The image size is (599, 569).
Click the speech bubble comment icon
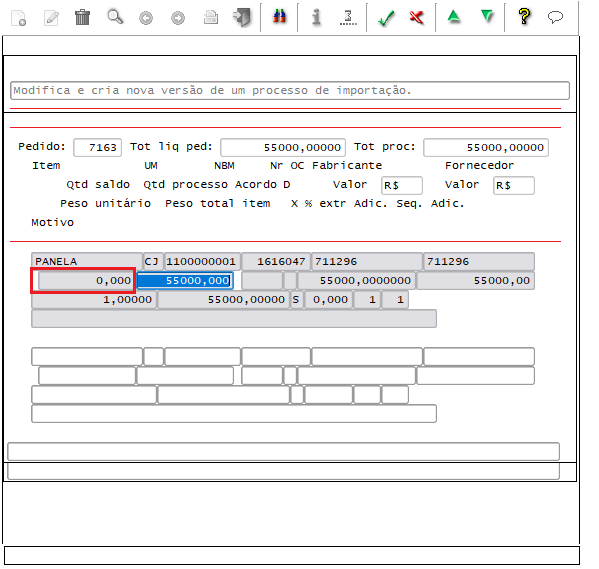coord(555,17)
